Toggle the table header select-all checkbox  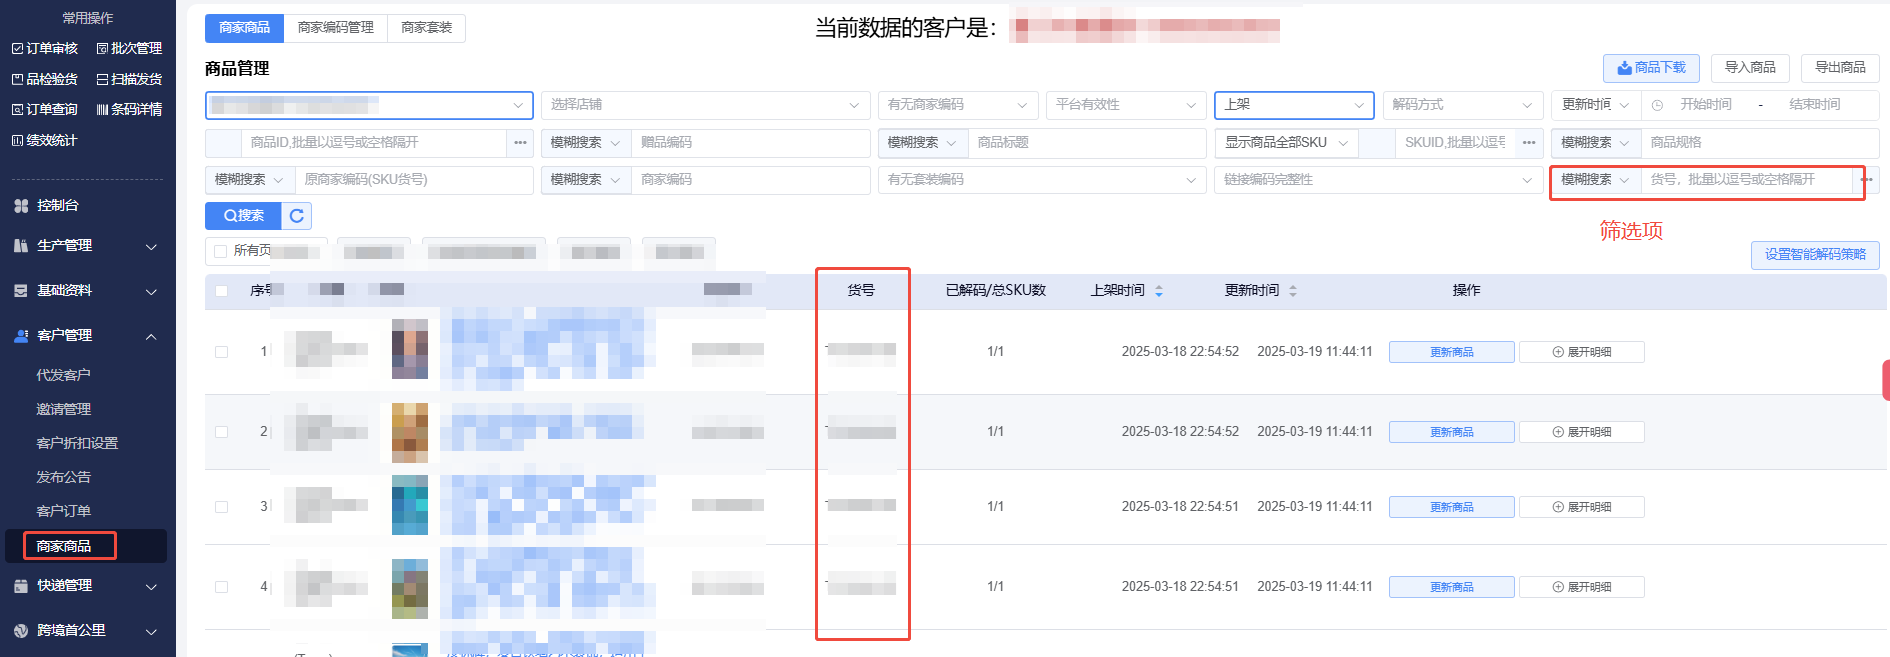221,291
